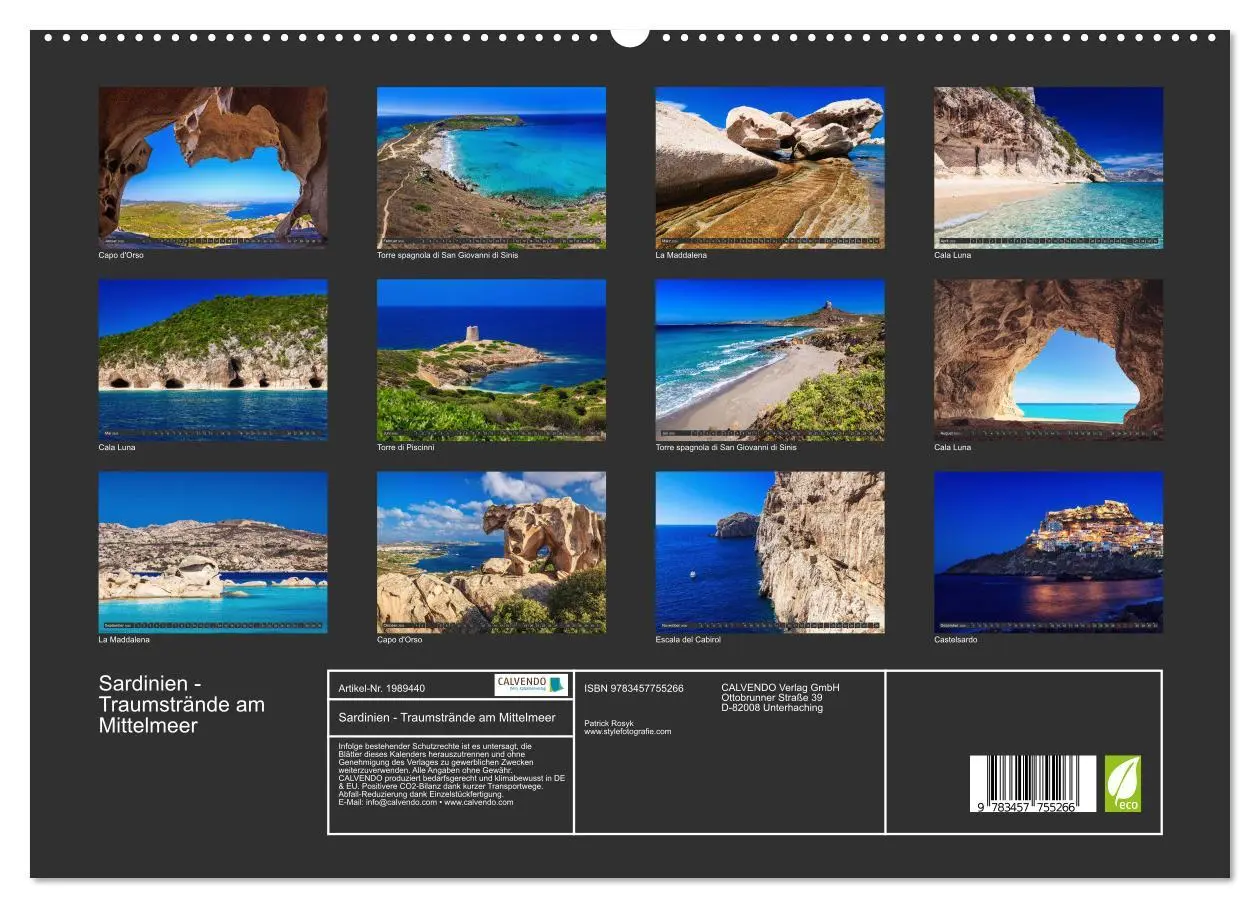Viewport: 1260px width, 908px height.
Task: Click the green eco leaf icon
Action: coord(1124,784)
